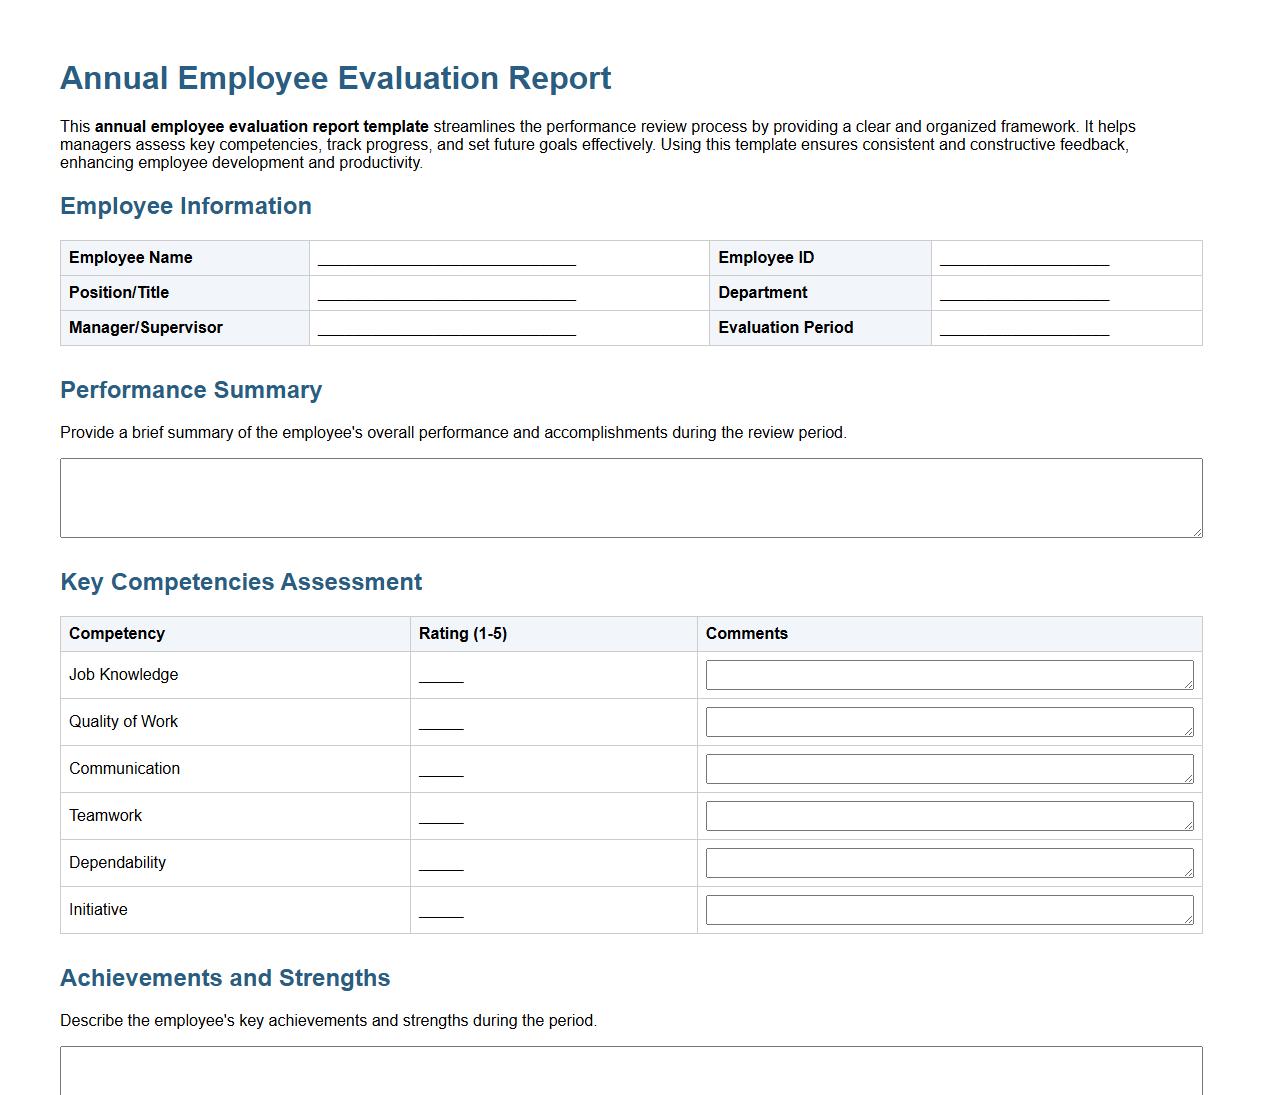This screenshot has height=1095, width=1263.
Task: Click the Initiative comments box
Action: 948,909
